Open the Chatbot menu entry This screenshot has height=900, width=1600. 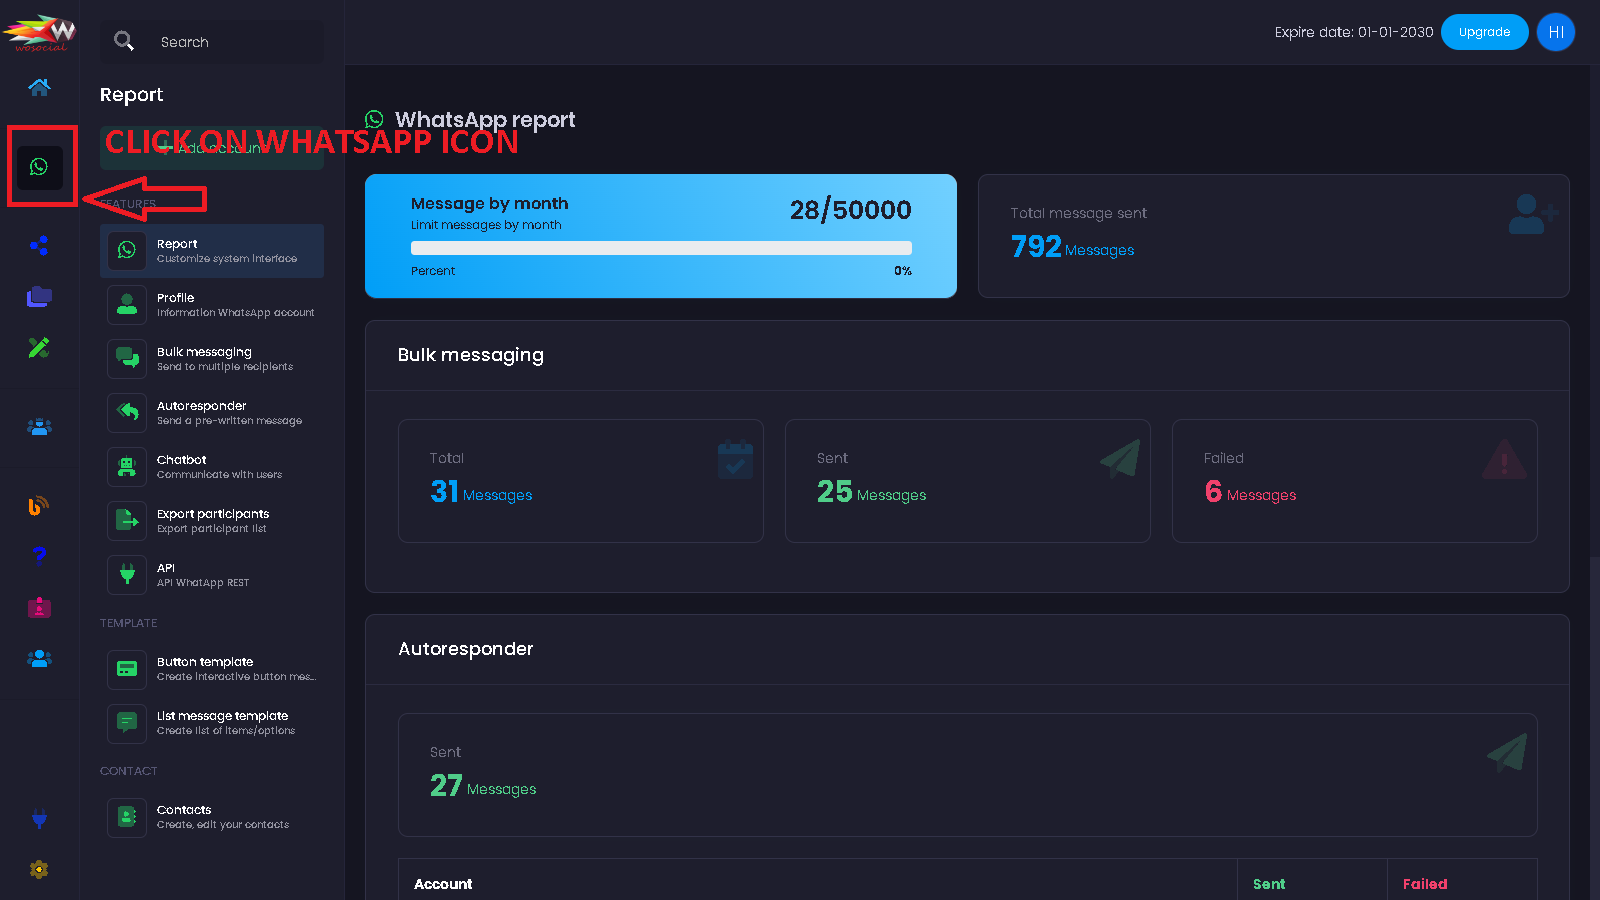(x=212, y=466)
